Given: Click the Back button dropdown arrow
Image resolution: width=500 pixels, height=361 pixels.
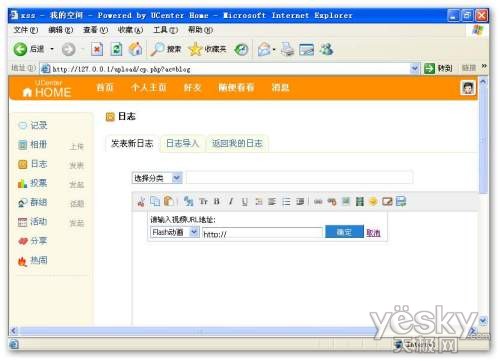Looking at the screenshot, I should pyautogui.click(x=52, y=49).
